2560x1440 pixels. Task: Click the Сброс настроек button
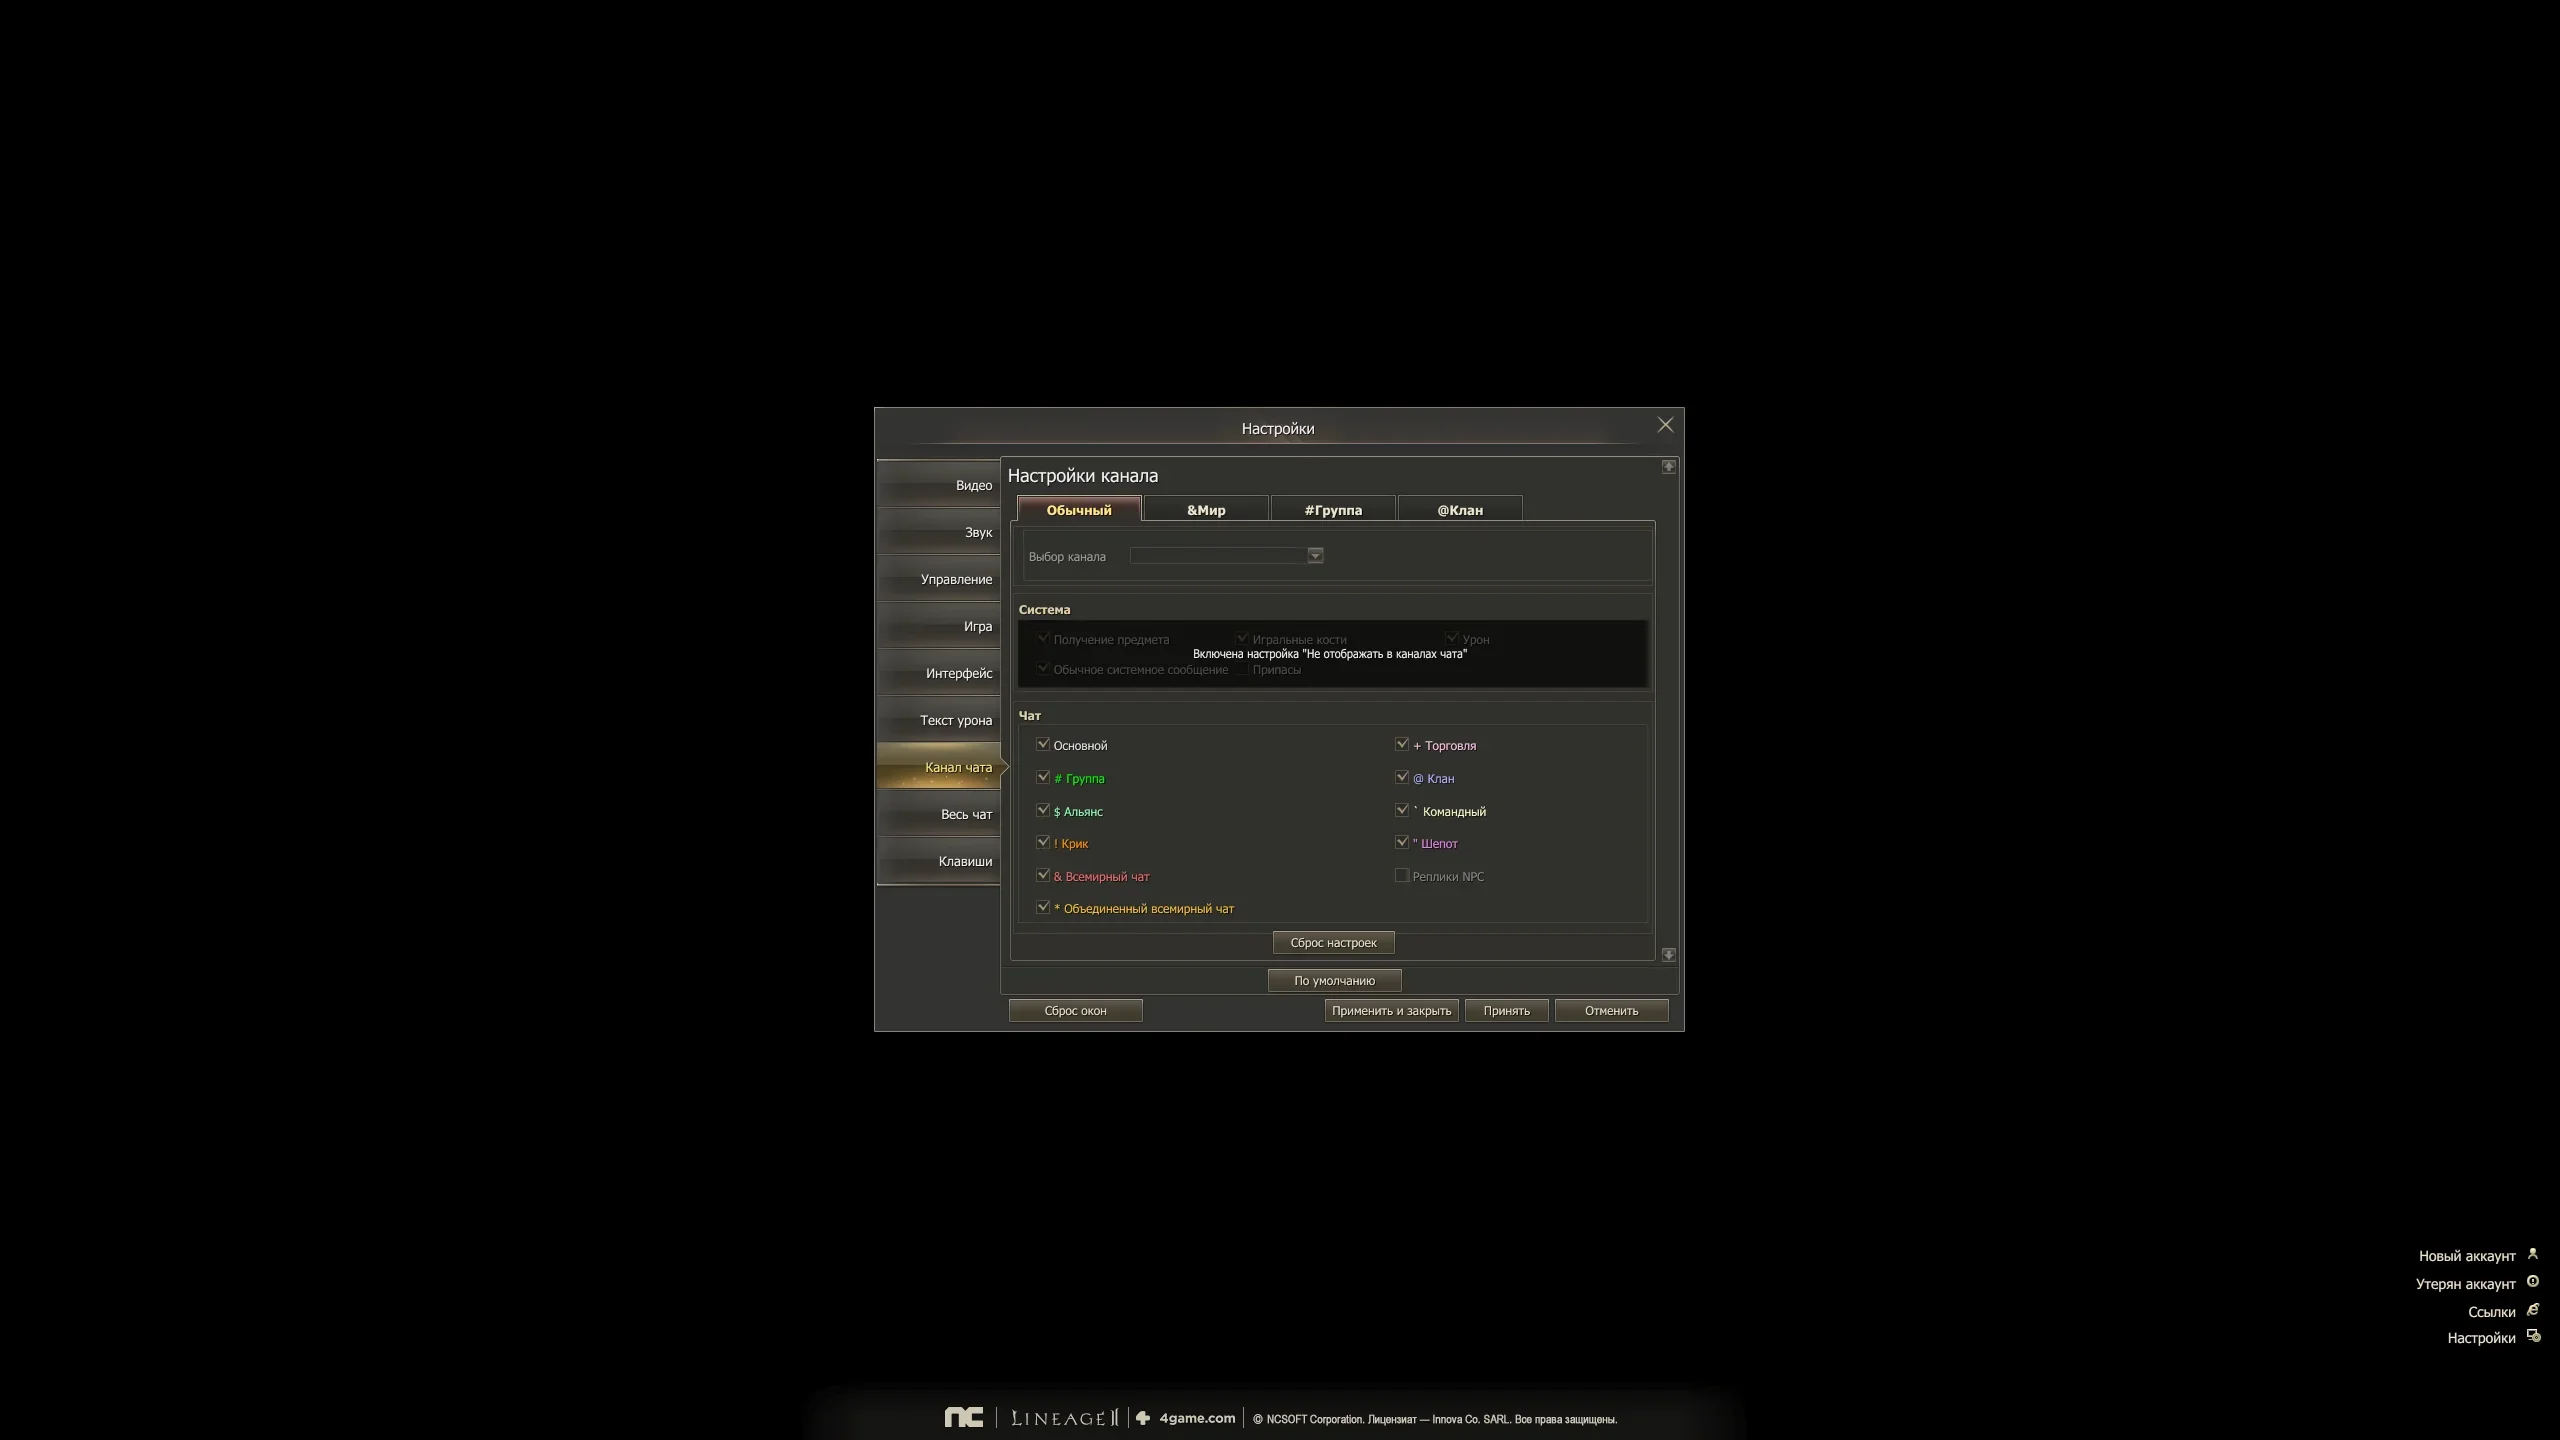click(1333, 942)
